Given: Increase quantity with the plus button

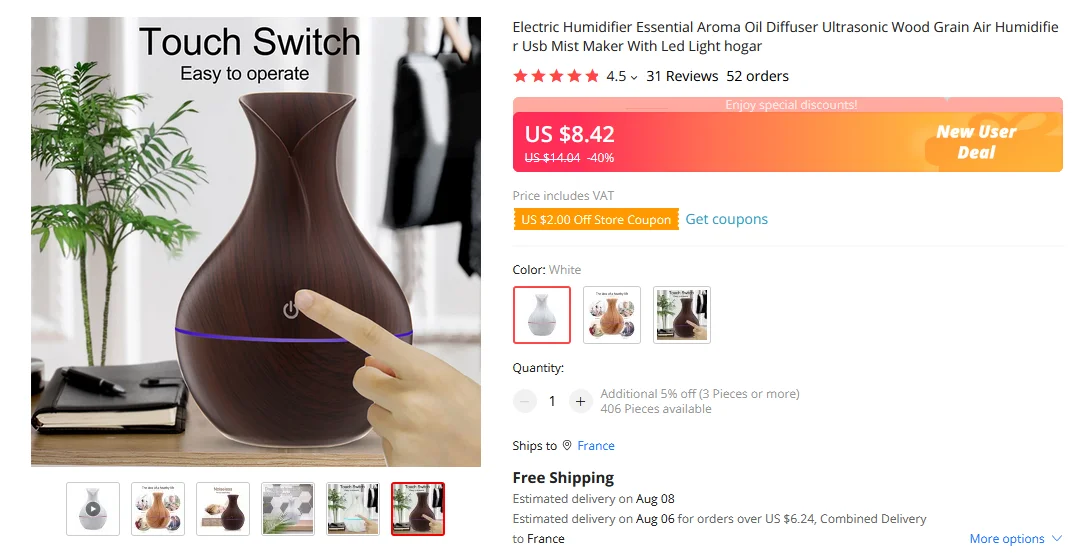Looking at the screenshot, I should point(580,401).
